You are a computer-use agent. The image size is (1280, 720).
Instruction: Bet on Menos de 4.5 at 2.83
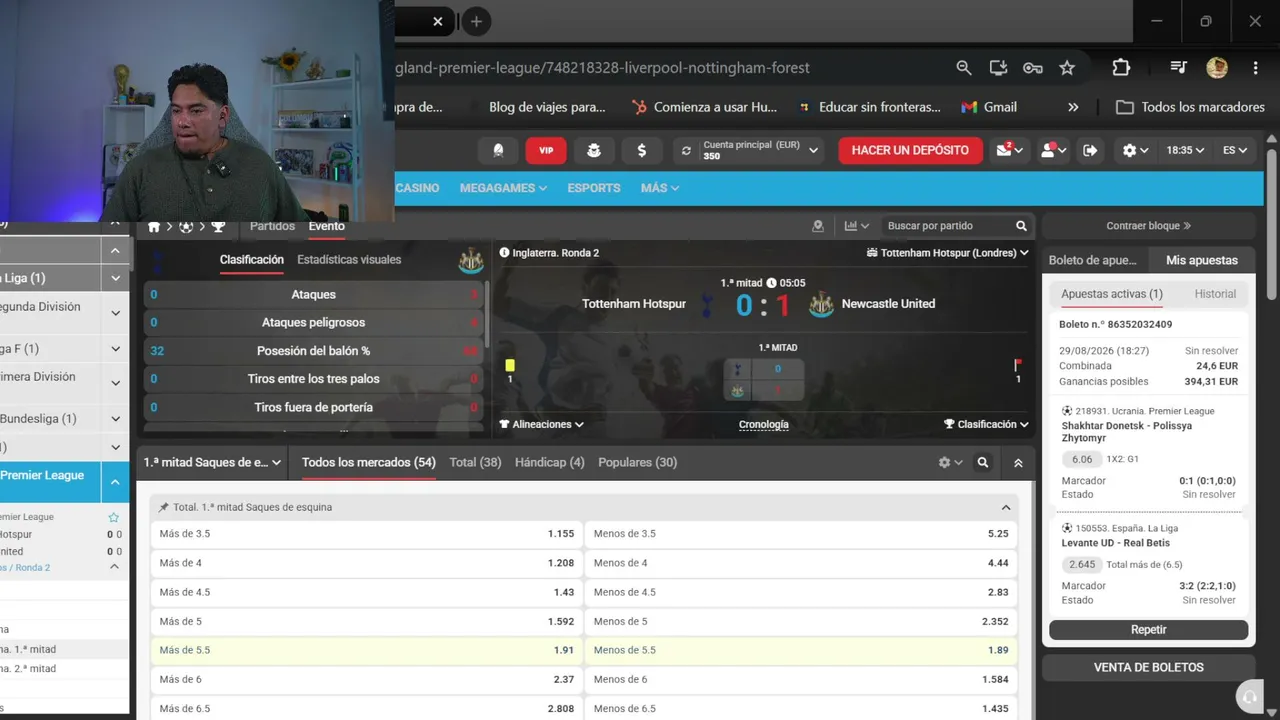click(800, 592)
